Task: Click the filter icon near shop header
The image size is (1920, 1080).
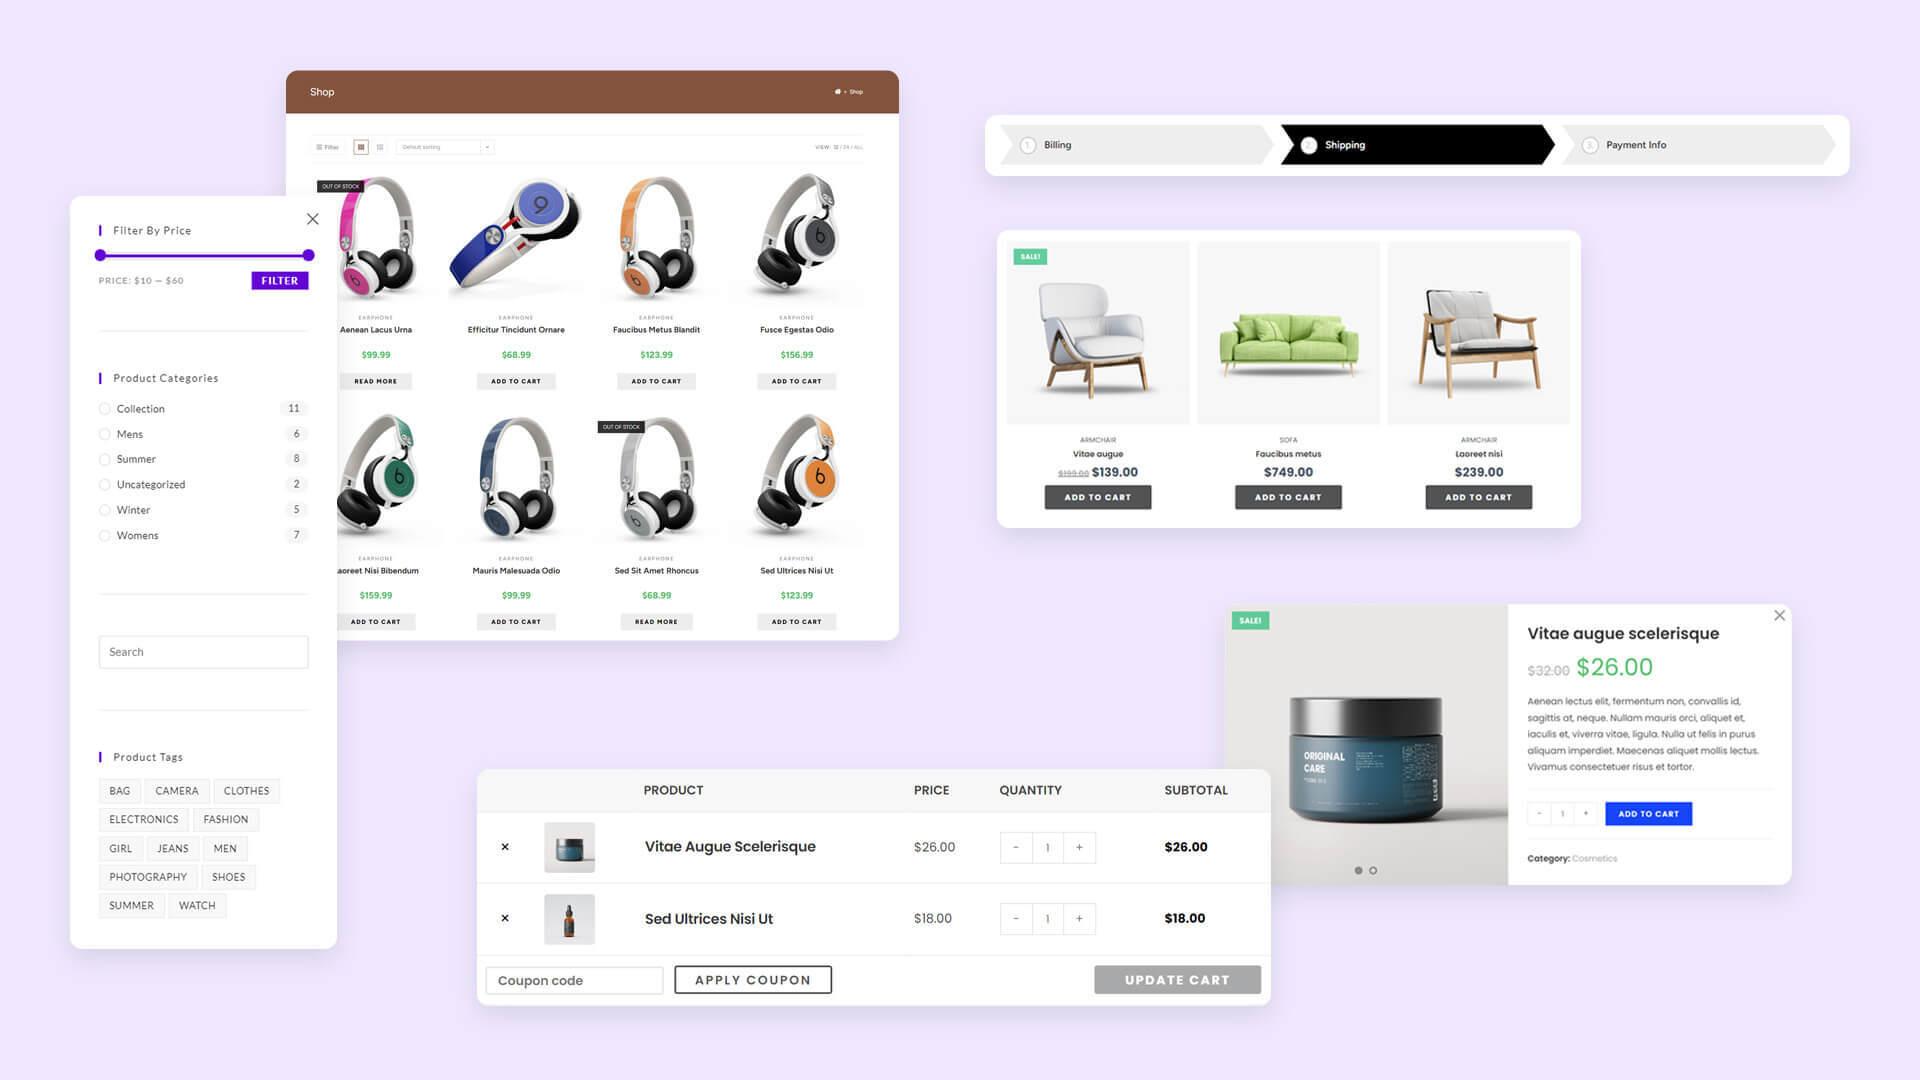Action: click(327, 146)
